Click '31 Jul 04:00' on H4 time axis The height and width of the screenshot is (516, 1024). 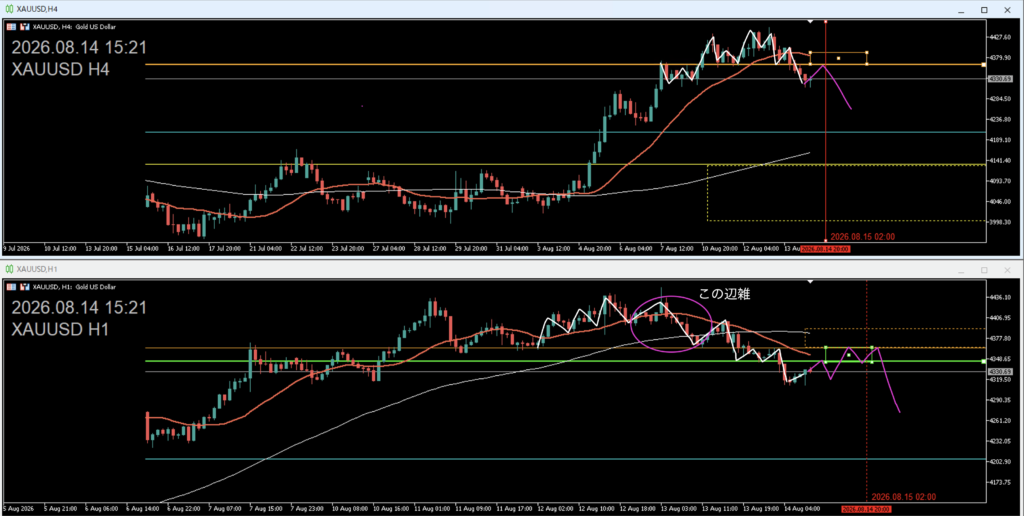coord(512,249)
